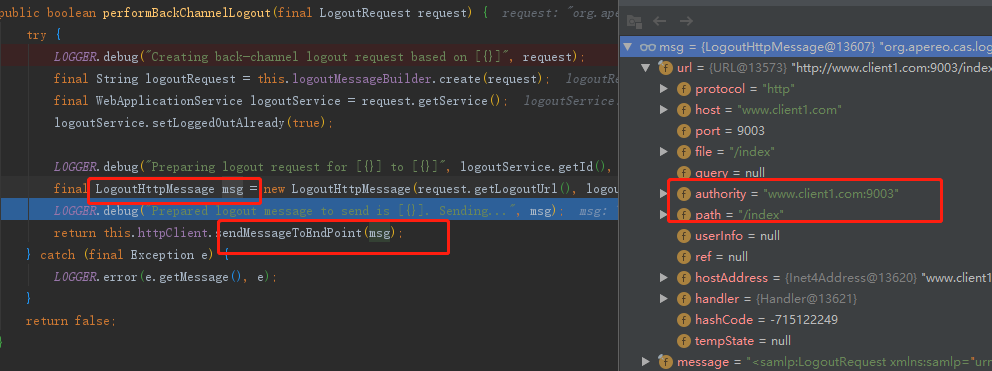992x371 pixels.
Task: Click the "www.client1.com" host value
Action: (x=790, y=110)
